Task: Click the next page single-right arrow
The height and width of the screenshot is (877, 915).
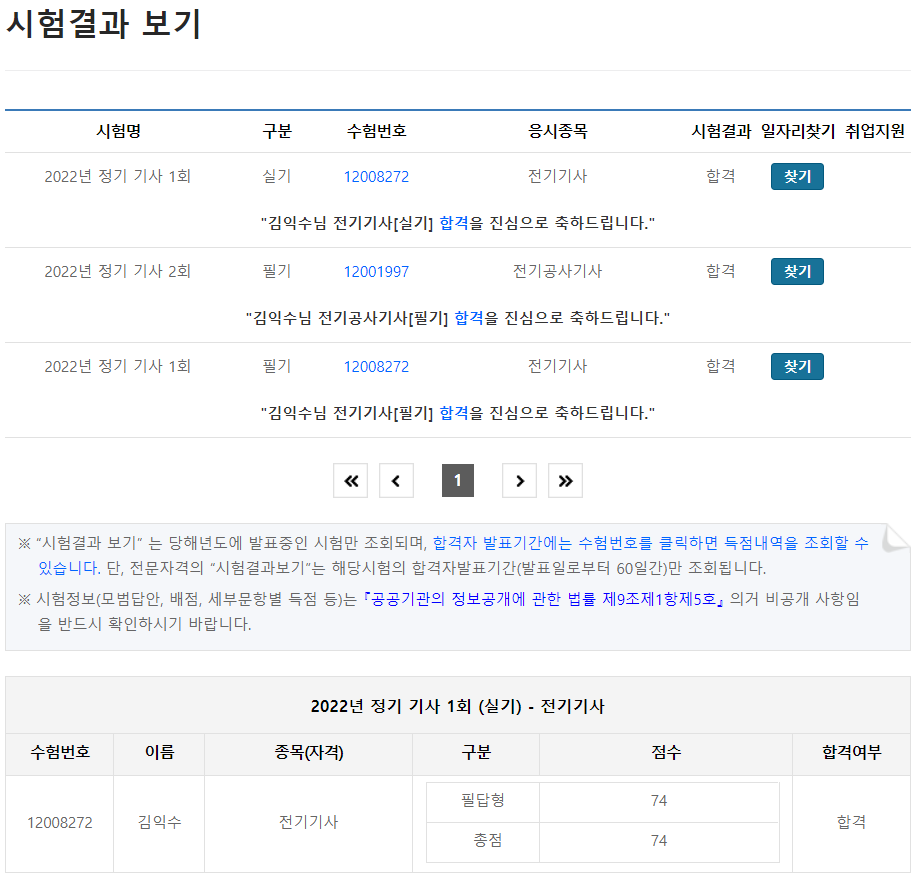Action: pos(519,481)
